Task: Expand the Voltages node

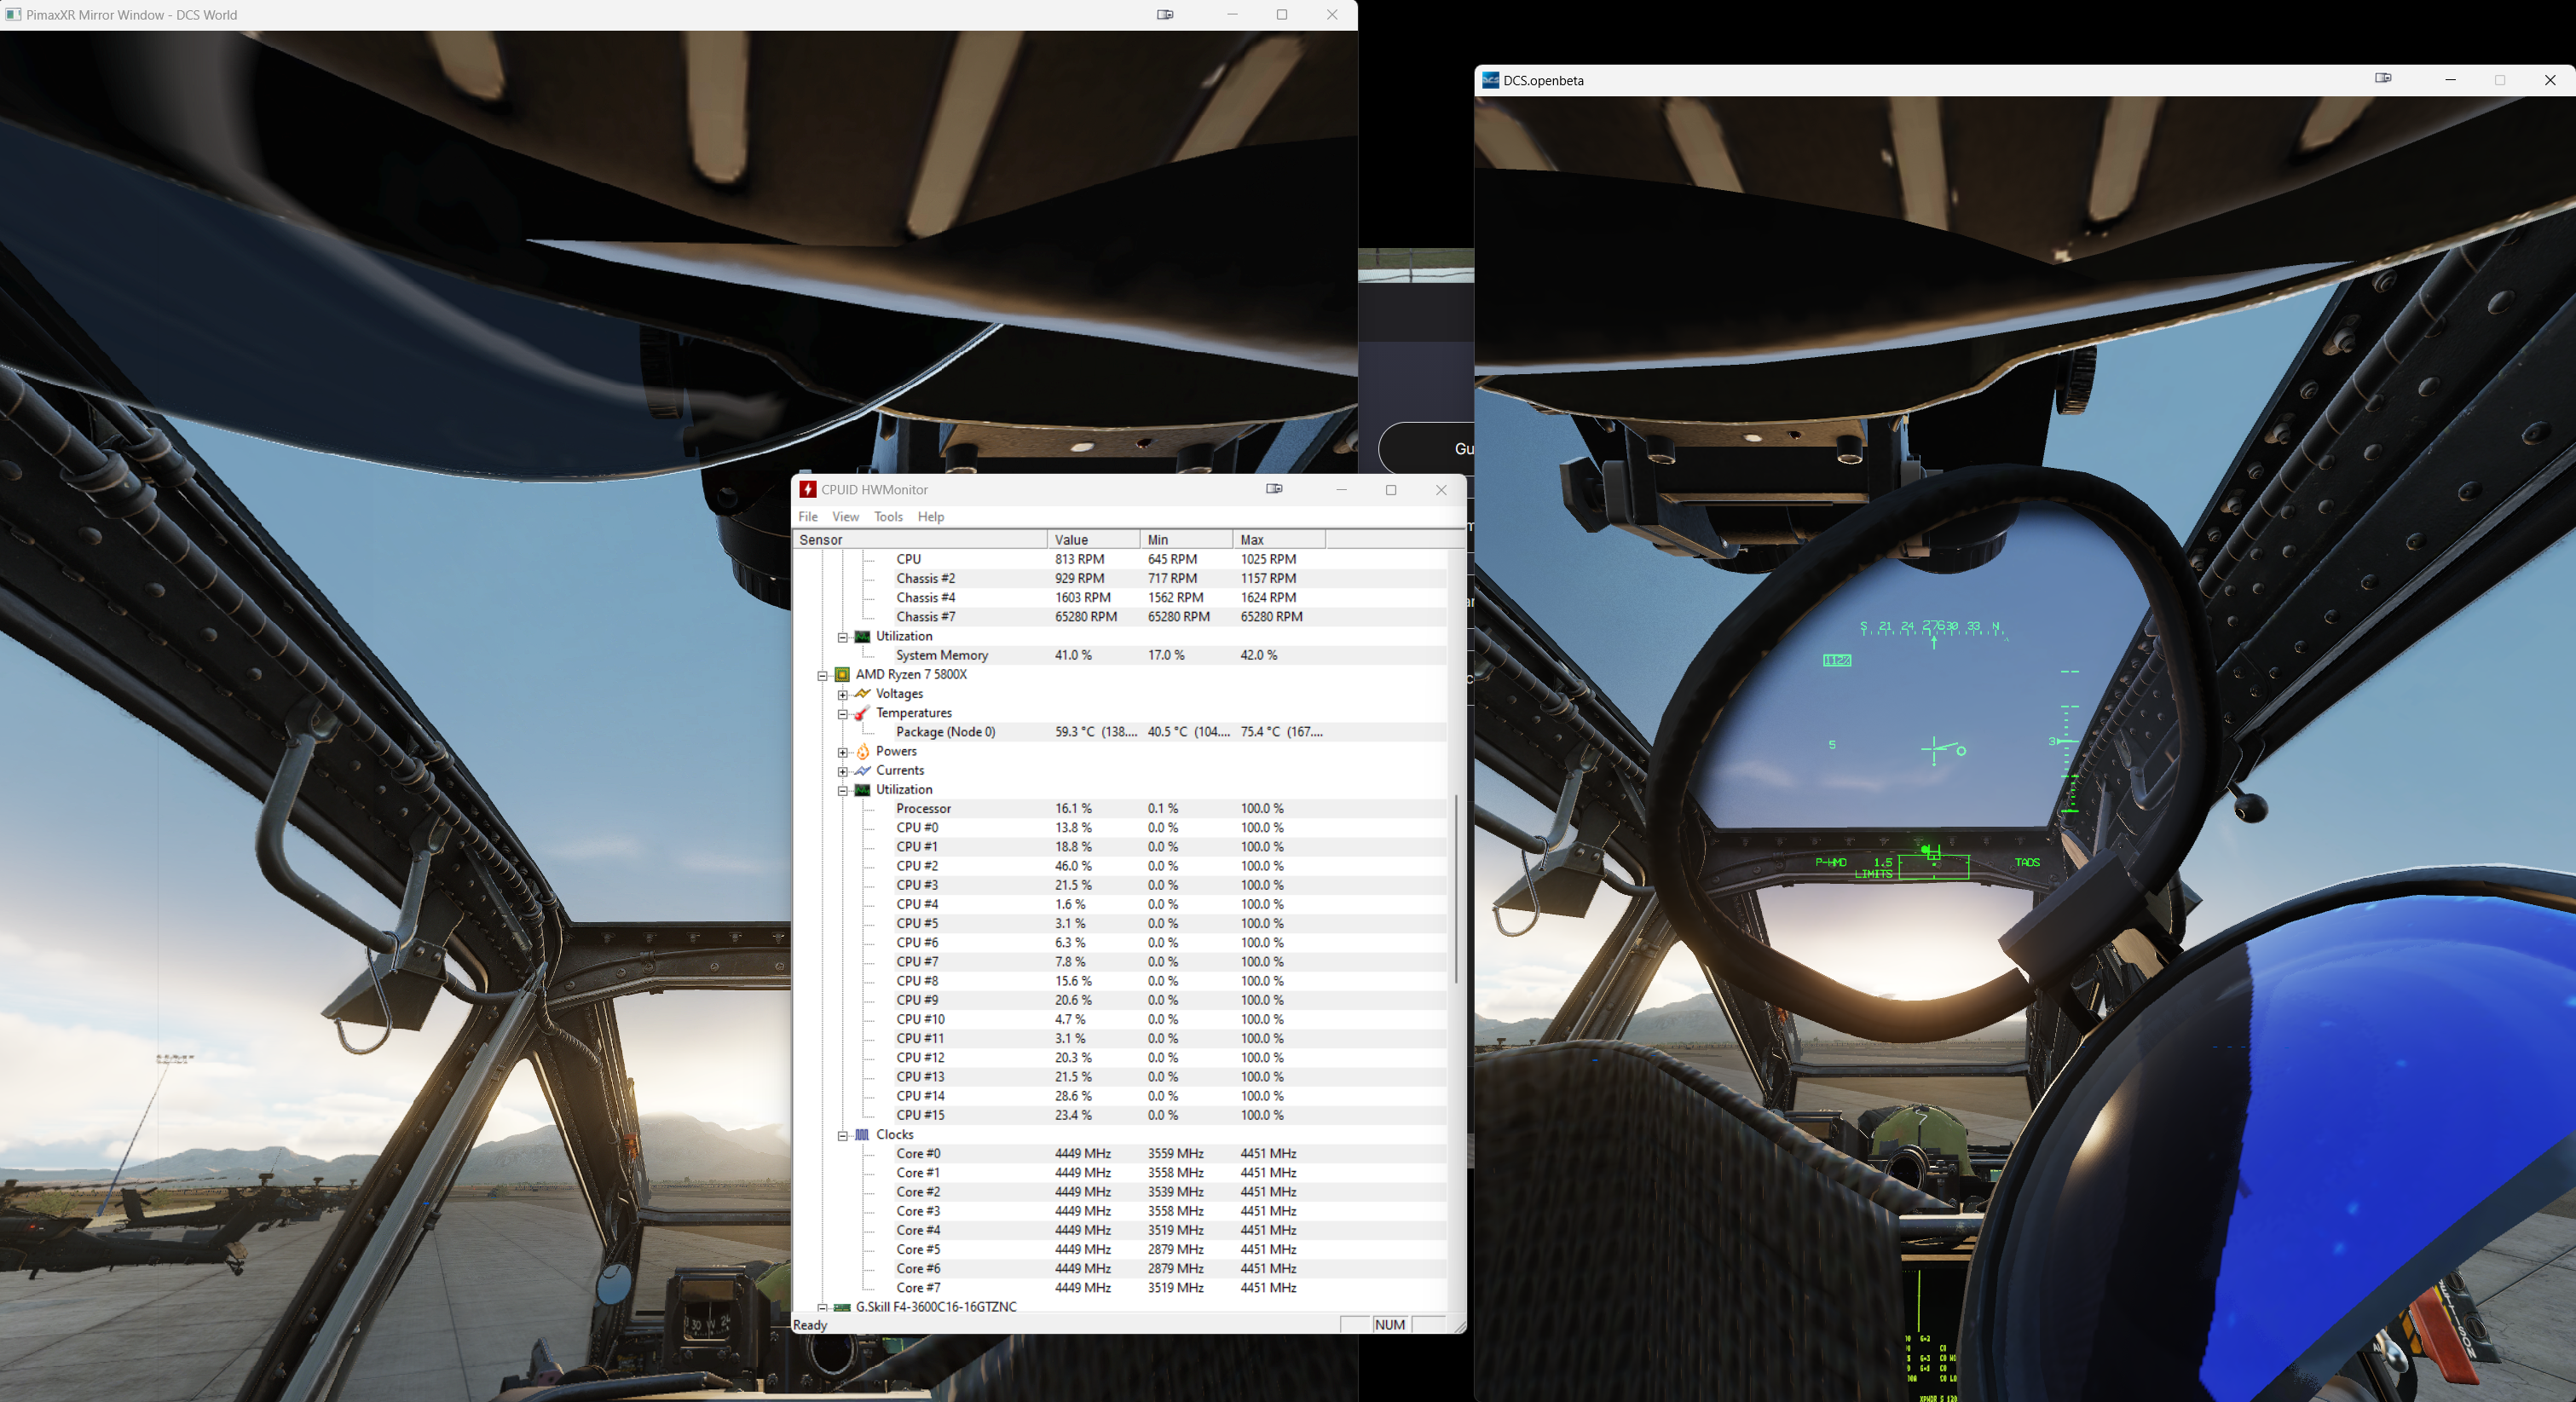Action: (x=843, y=694)
